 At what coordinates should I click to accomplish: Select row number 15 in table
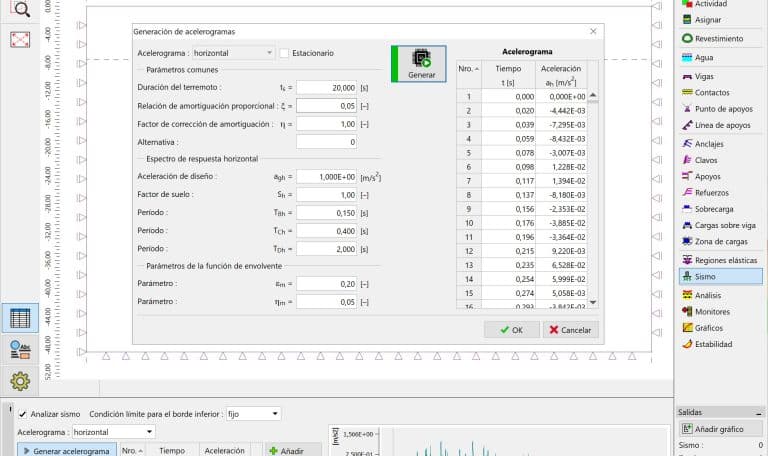pyautogui.click(x=469, y=293)
